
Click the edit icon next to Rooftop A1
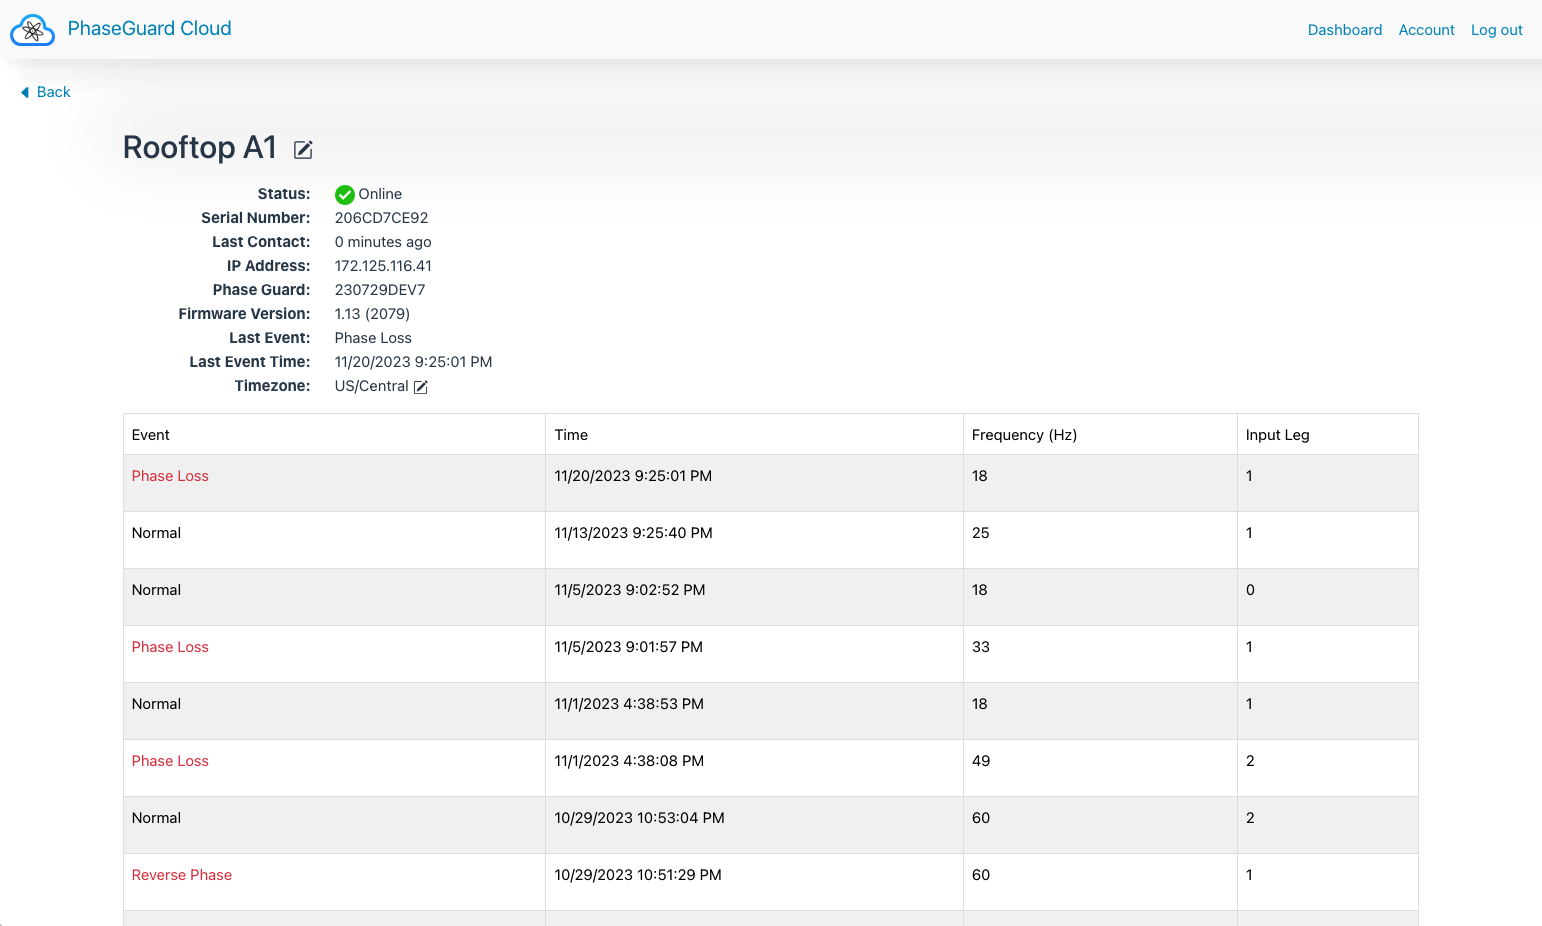click(x=303, y=150)
